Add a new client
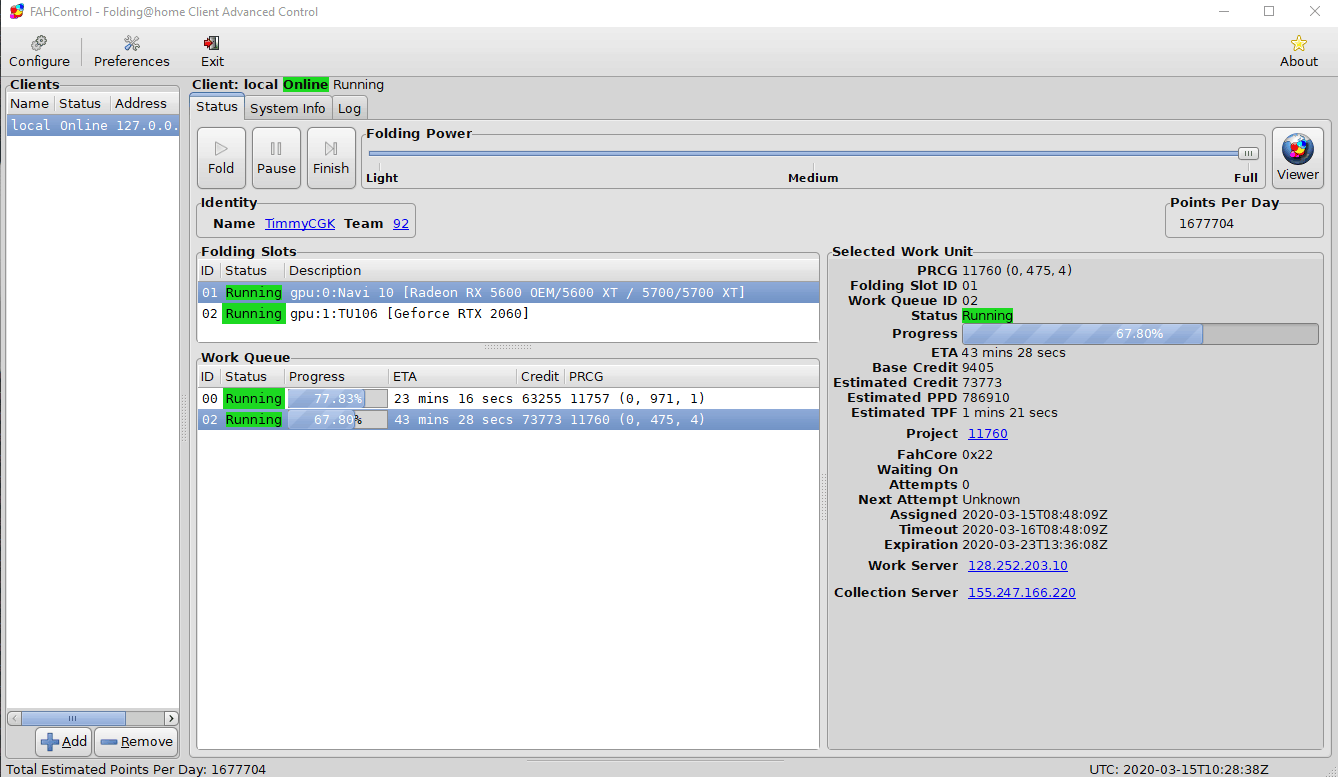This screenshot has width=1338, height=777. click(64, 742)
